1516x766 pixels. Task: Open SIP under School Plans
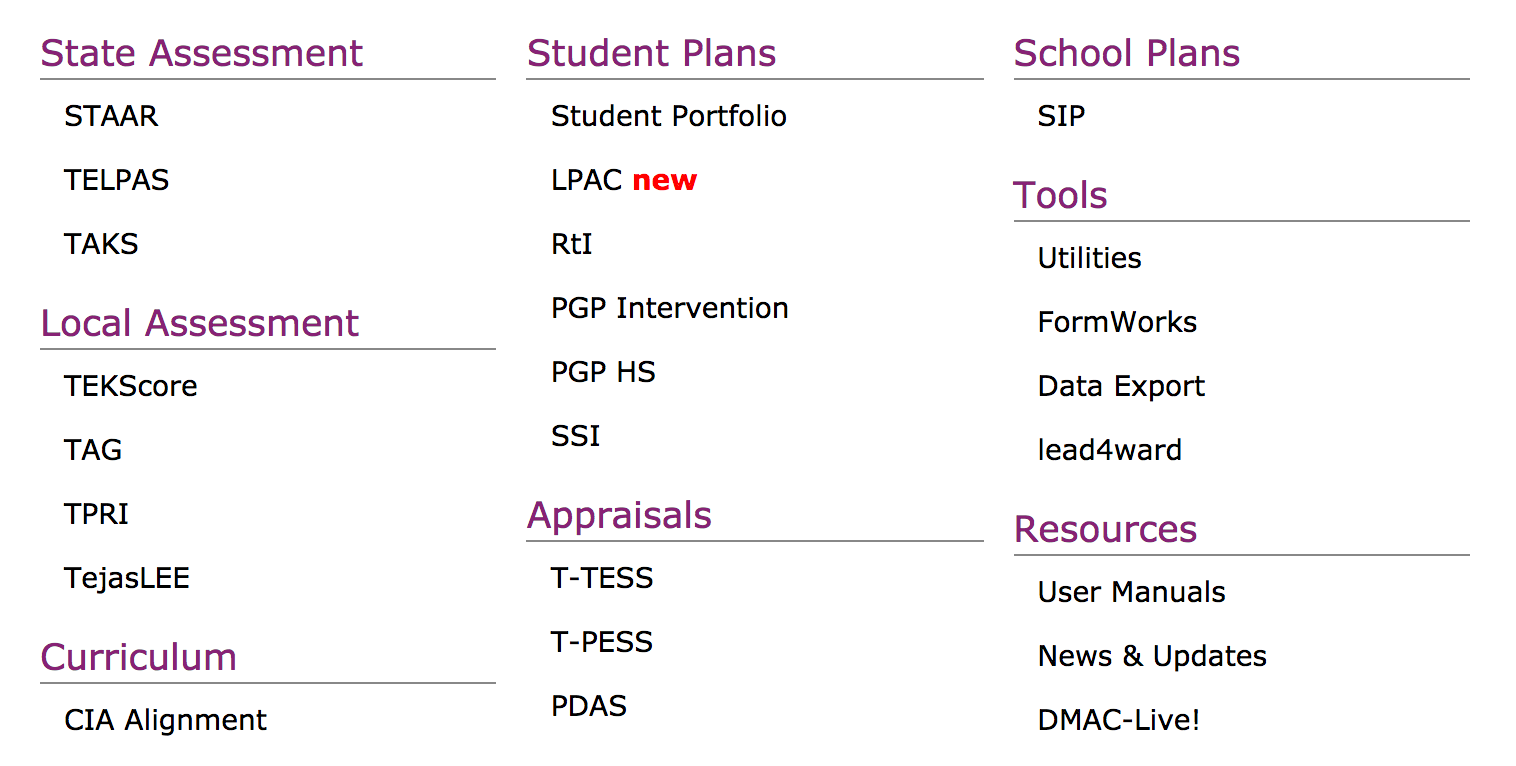coord(1061,116)
